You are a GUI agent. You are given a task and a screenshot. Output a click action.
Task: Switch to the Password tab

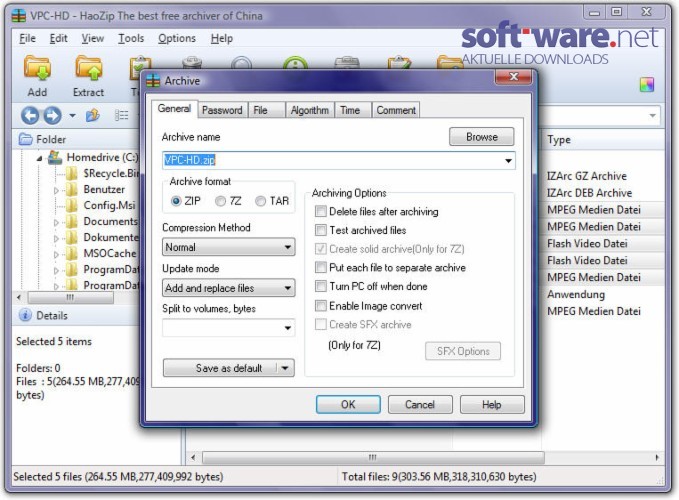tap(222, 110)
